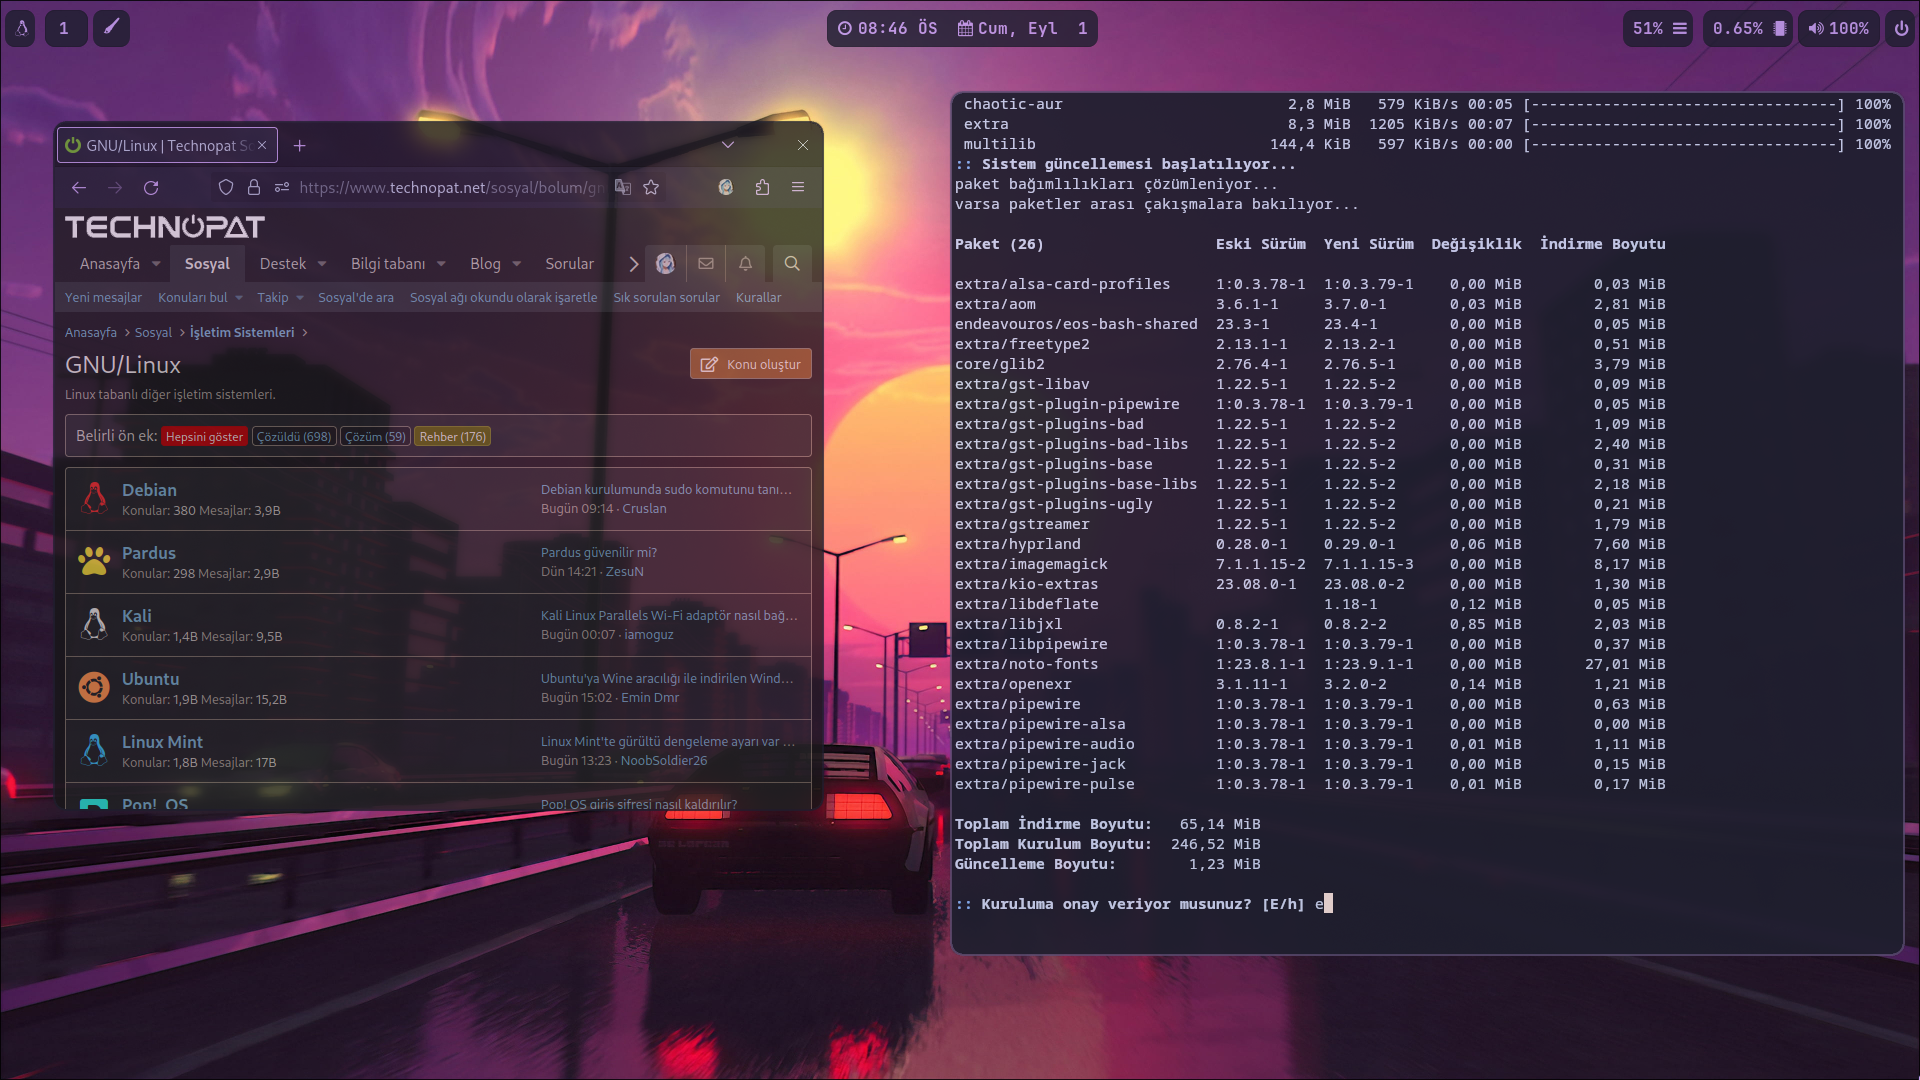
Task: Click the forum search magnifier icon
Action: coord(791,263)
